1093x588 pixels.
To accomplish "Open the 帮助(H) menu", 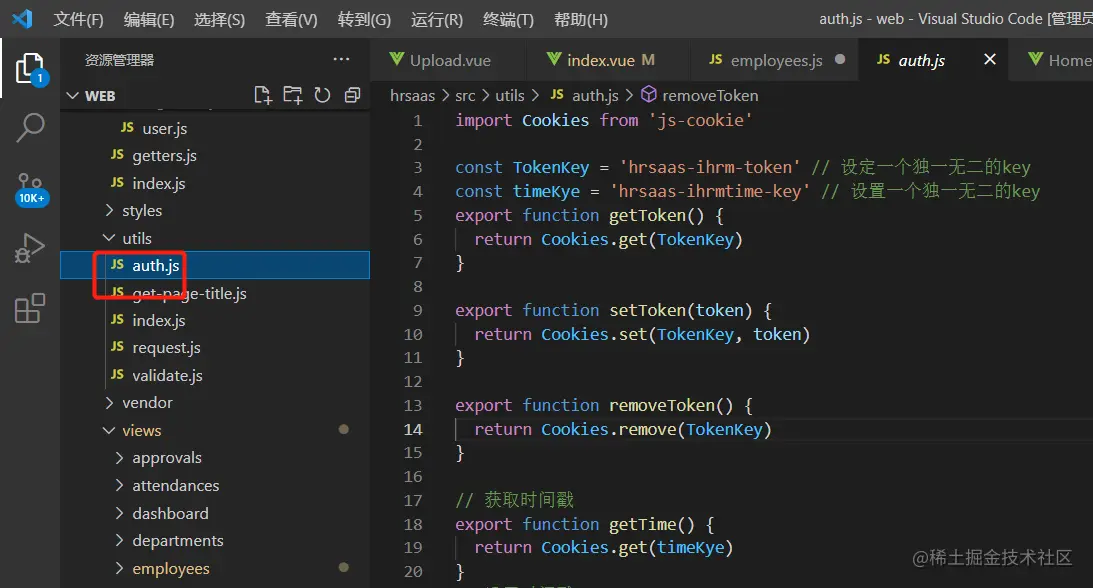I will tap(581, 20).
